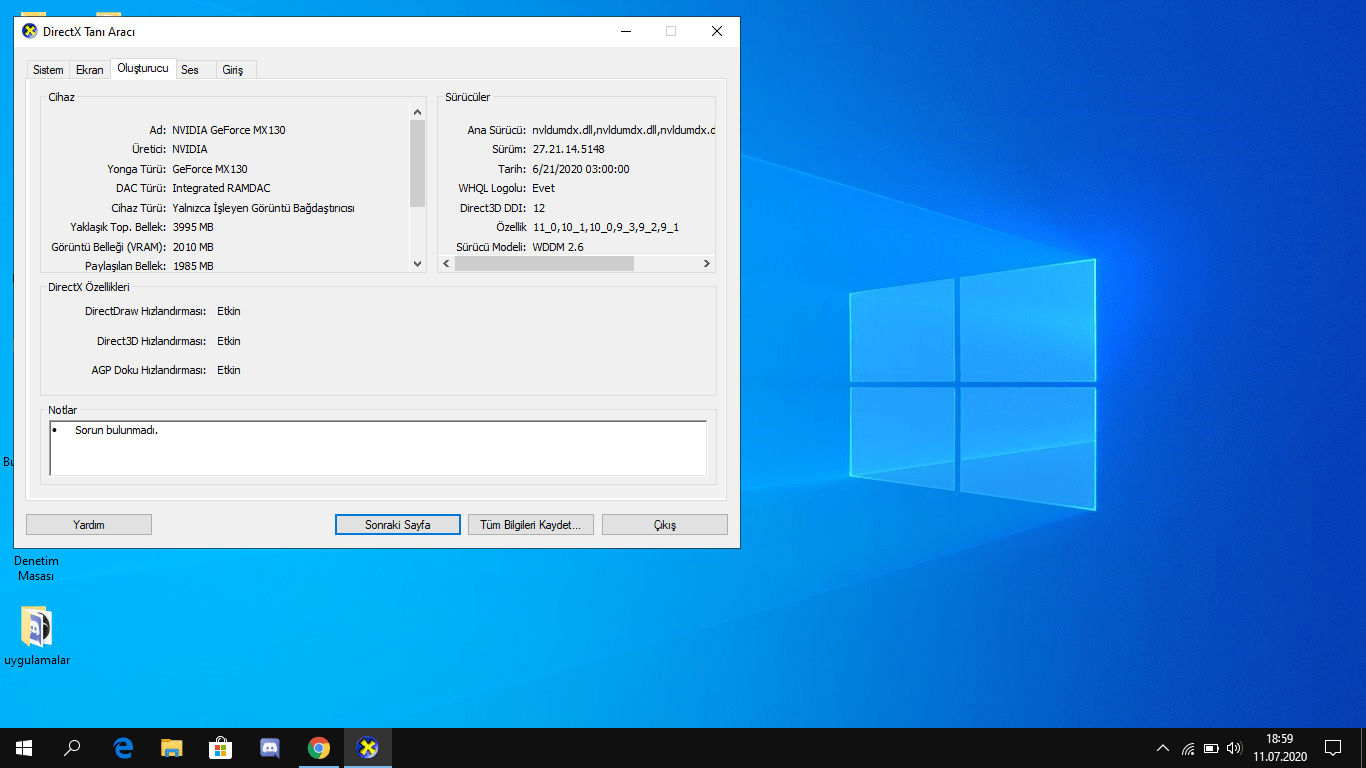
Task: Click the DirectX icon in the title bar
Action: click(x=30, y=31)
